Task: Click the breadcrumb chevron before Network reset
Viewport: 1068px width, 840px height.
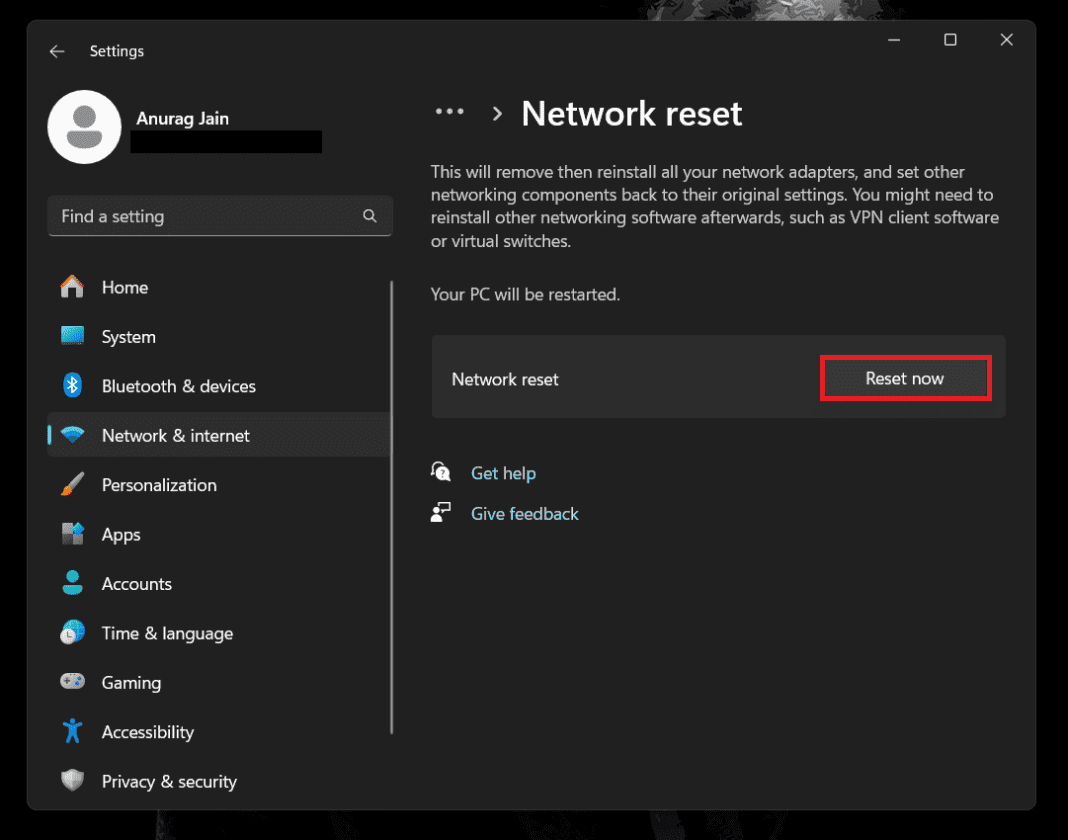Action: [x=497, y=113]
